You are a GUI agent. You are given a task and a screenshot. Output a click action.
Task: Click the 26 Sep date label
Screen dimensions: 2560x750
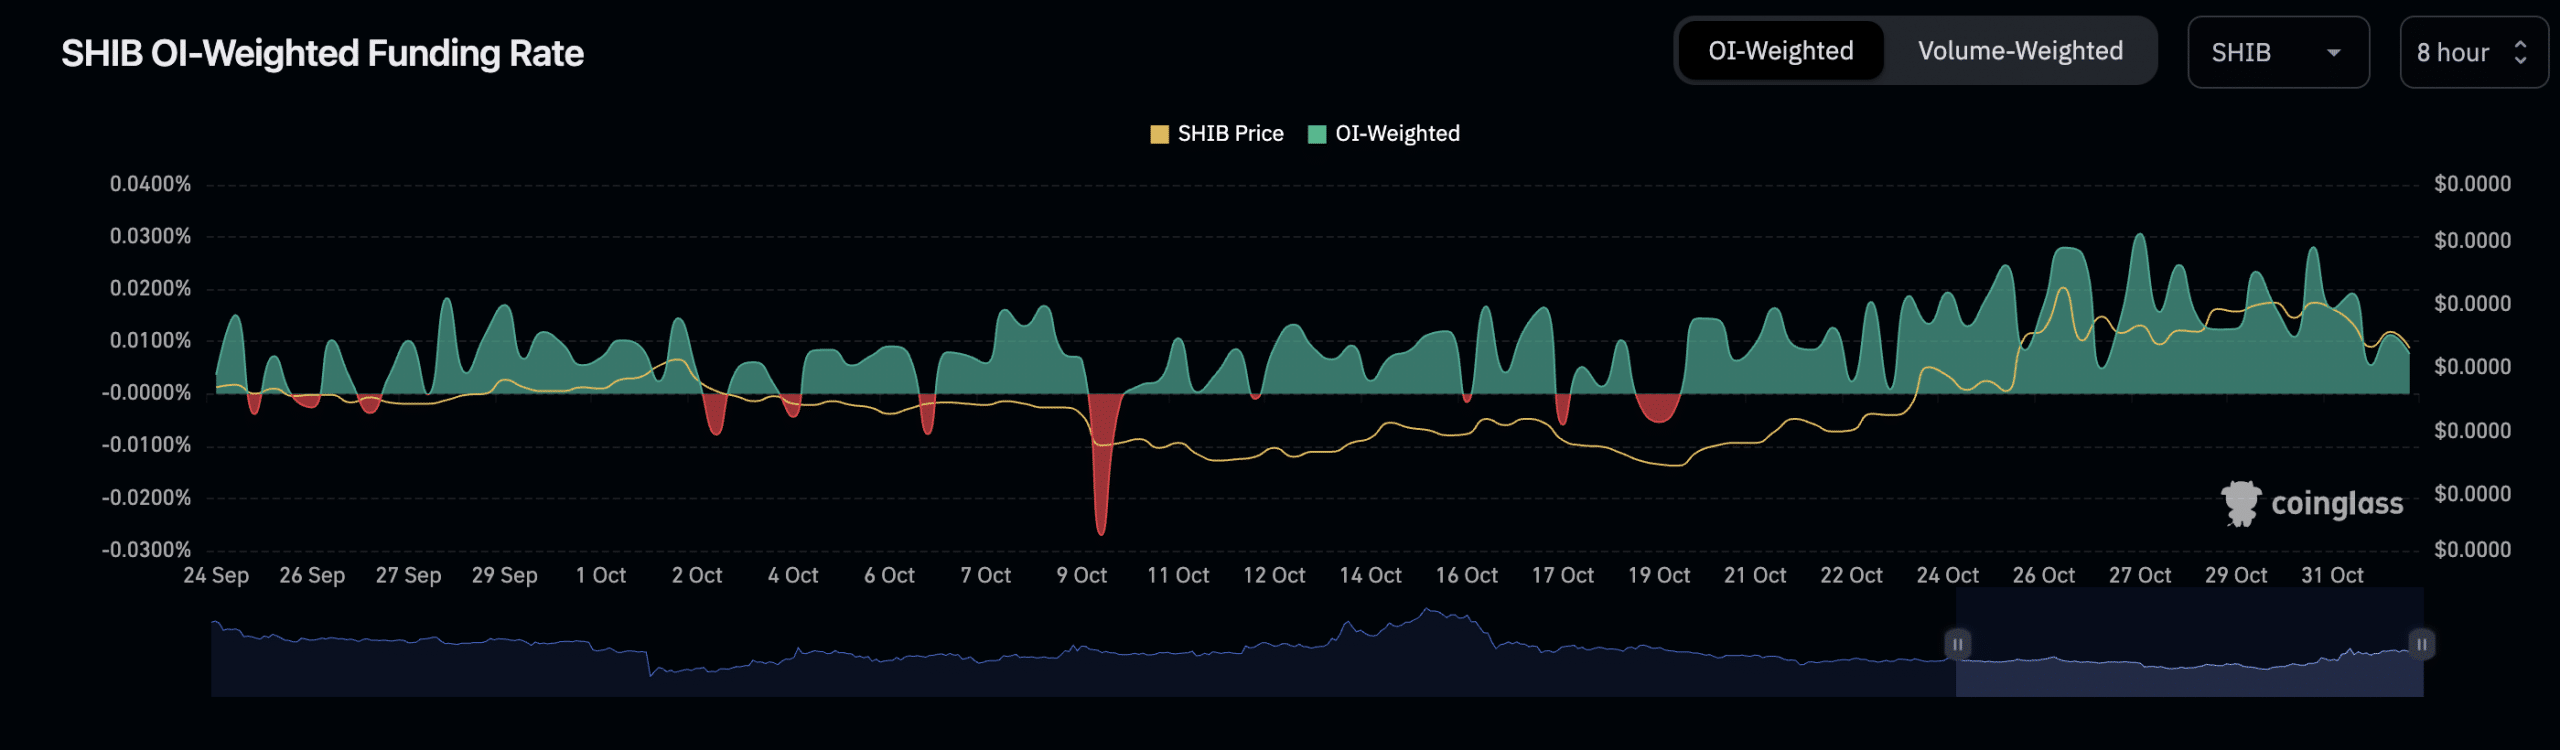tap(312, 576)
